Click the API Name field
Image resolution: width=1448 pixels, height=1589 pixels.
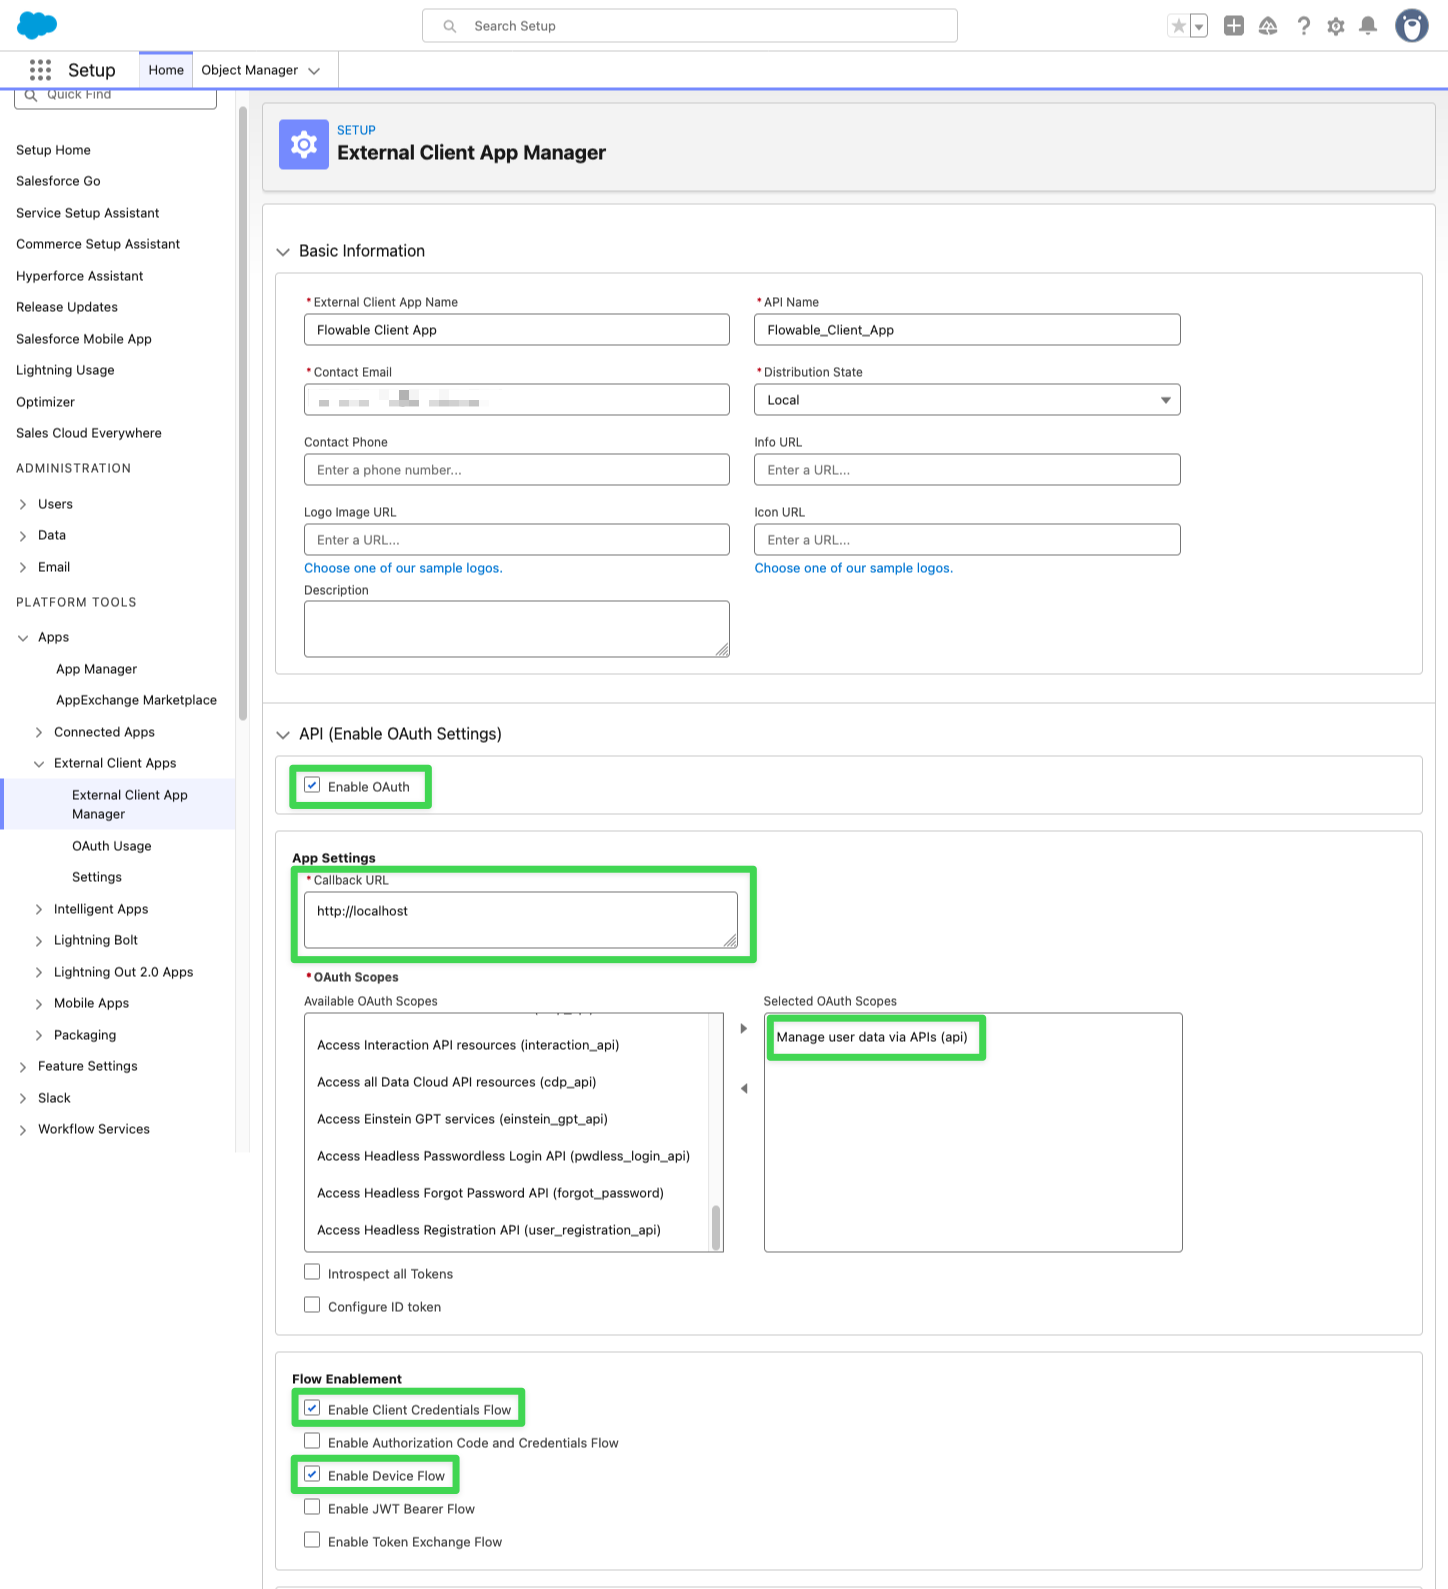[967, 330]
